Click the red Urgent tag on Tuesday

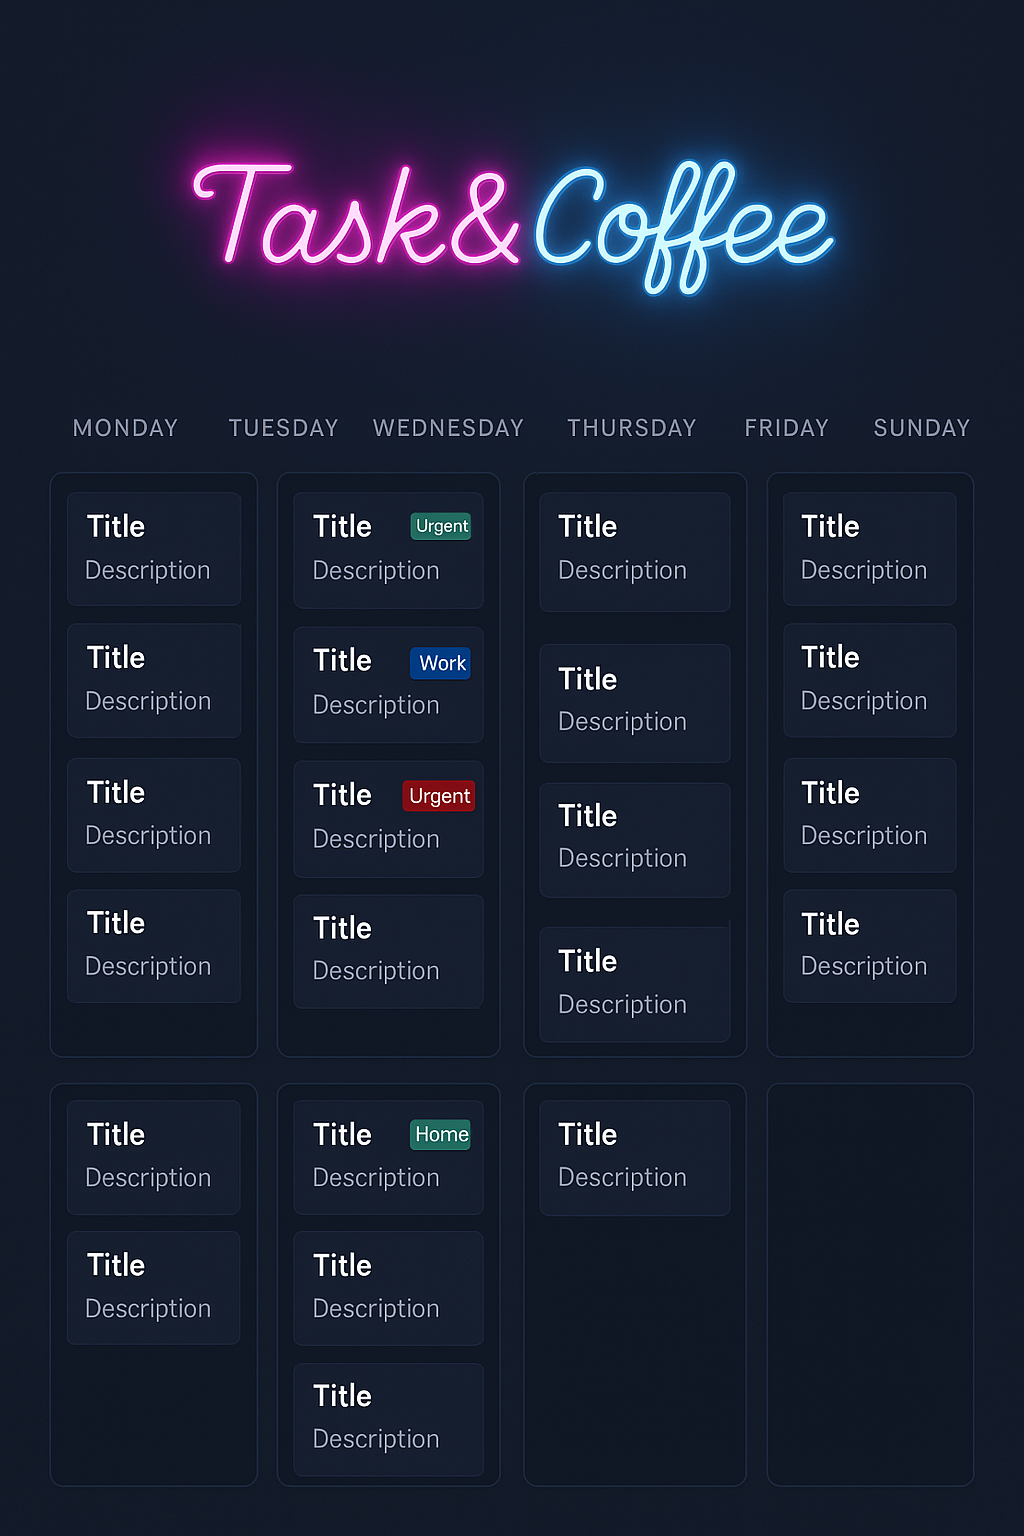(x=438, y=796)
